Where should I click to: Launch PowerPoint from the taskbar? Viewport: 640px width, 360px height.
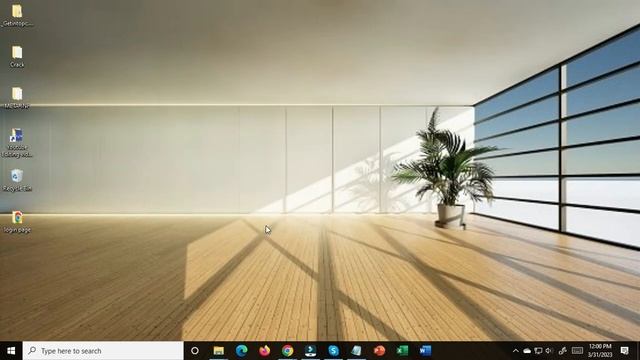click(x=379, y=351)
